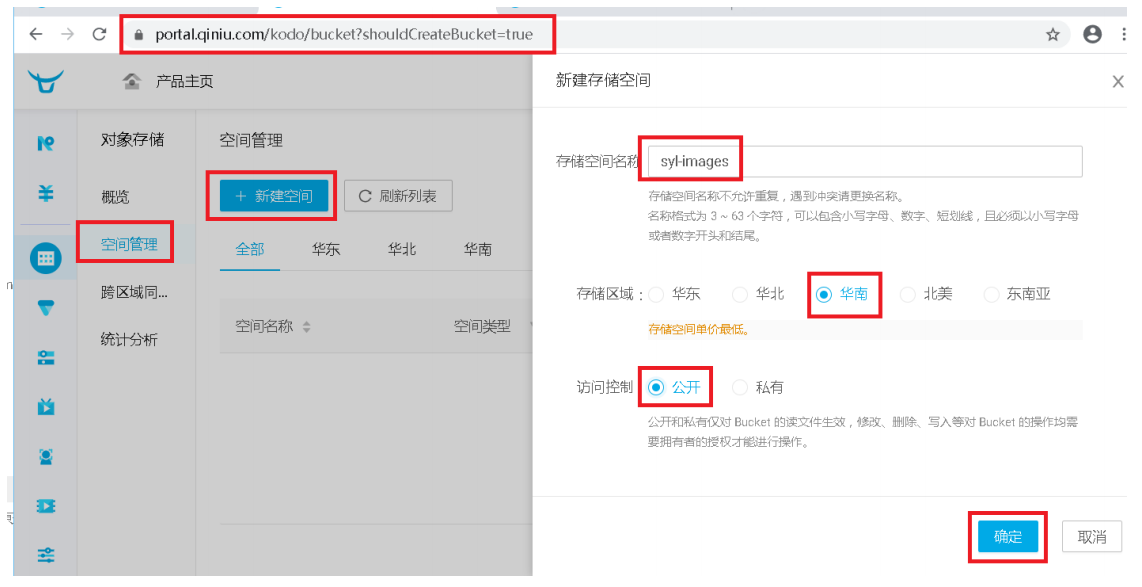The width and height of the screenshot is (1142, 587).
Task: Switch to the 华北 tab
Action: coord(402,249)
